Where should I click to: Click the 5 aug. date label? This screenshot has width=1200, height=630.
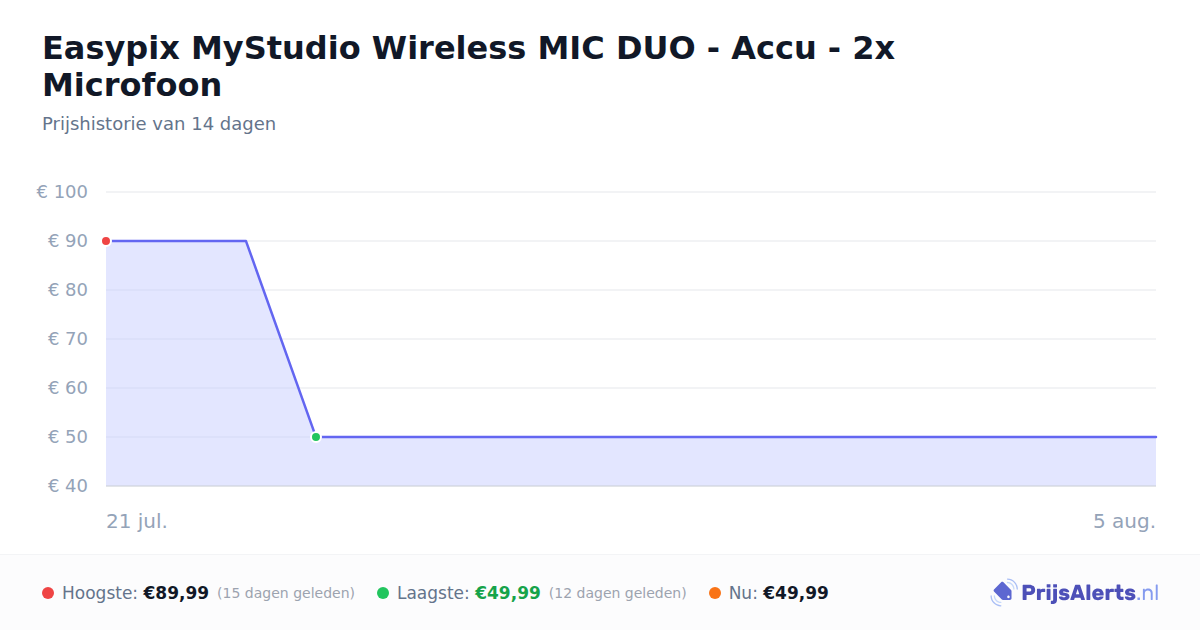coord(1124,521)
